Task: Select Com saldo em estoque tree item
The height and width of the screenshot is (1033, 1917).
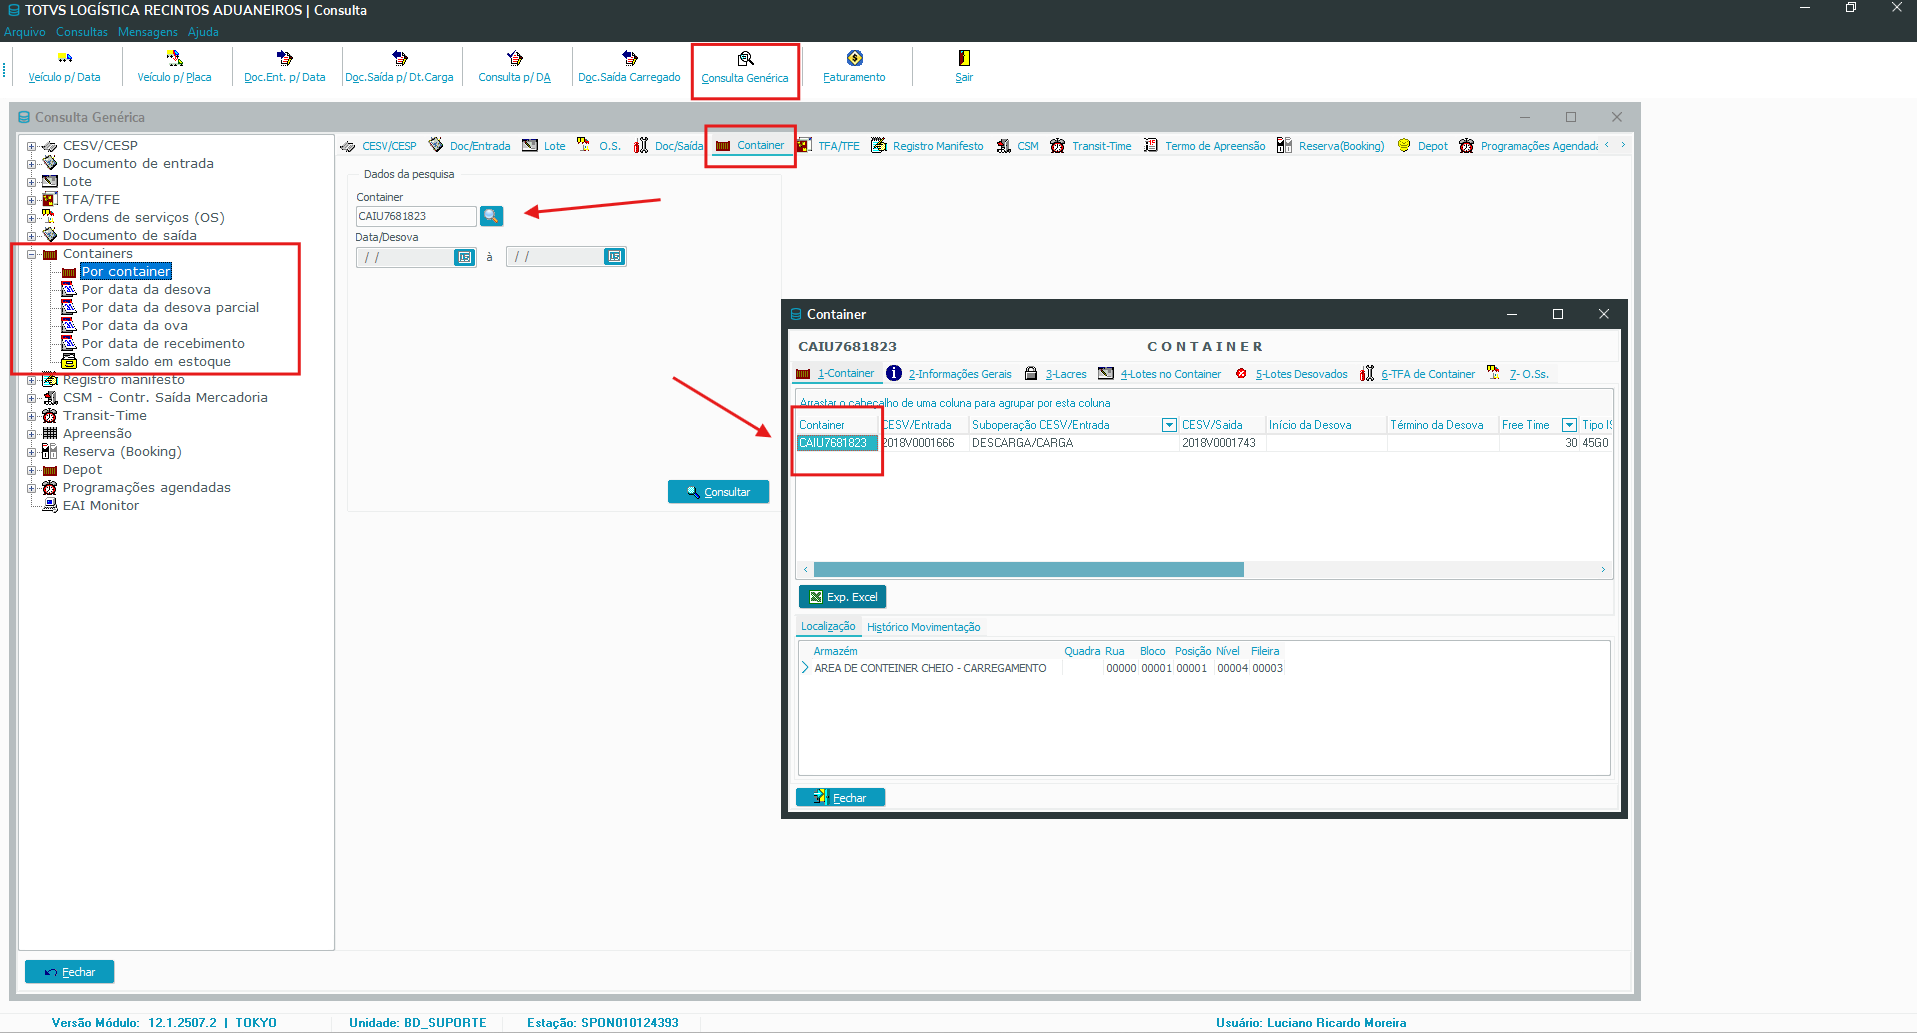Action: pos(156,362)
